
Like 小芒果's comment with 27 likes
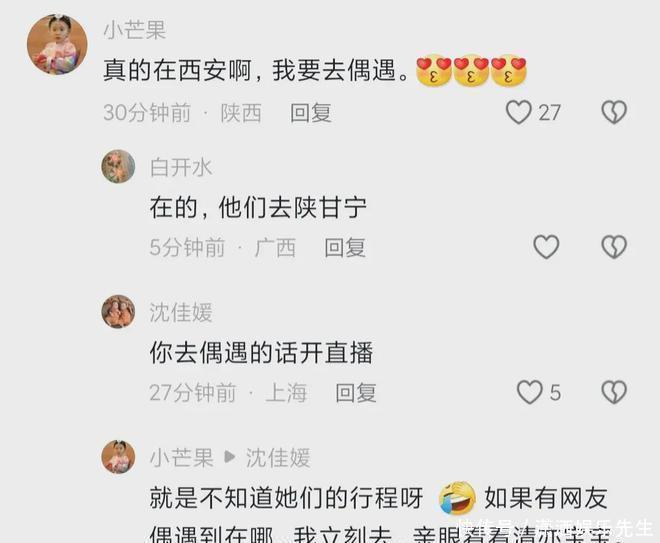pyautogui.click(x=519, y=112)
